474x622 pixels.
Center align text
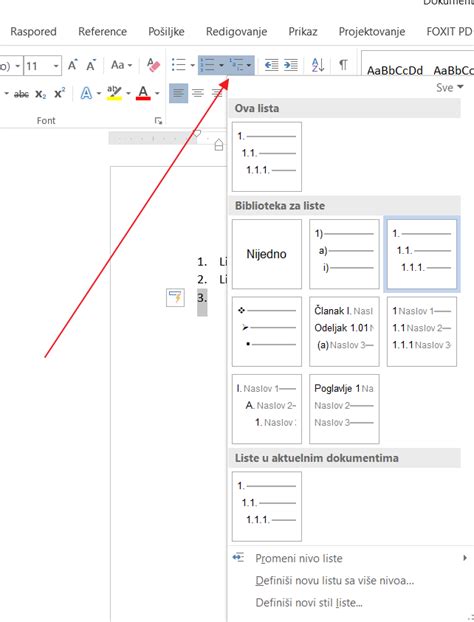(x=198, y=94)
